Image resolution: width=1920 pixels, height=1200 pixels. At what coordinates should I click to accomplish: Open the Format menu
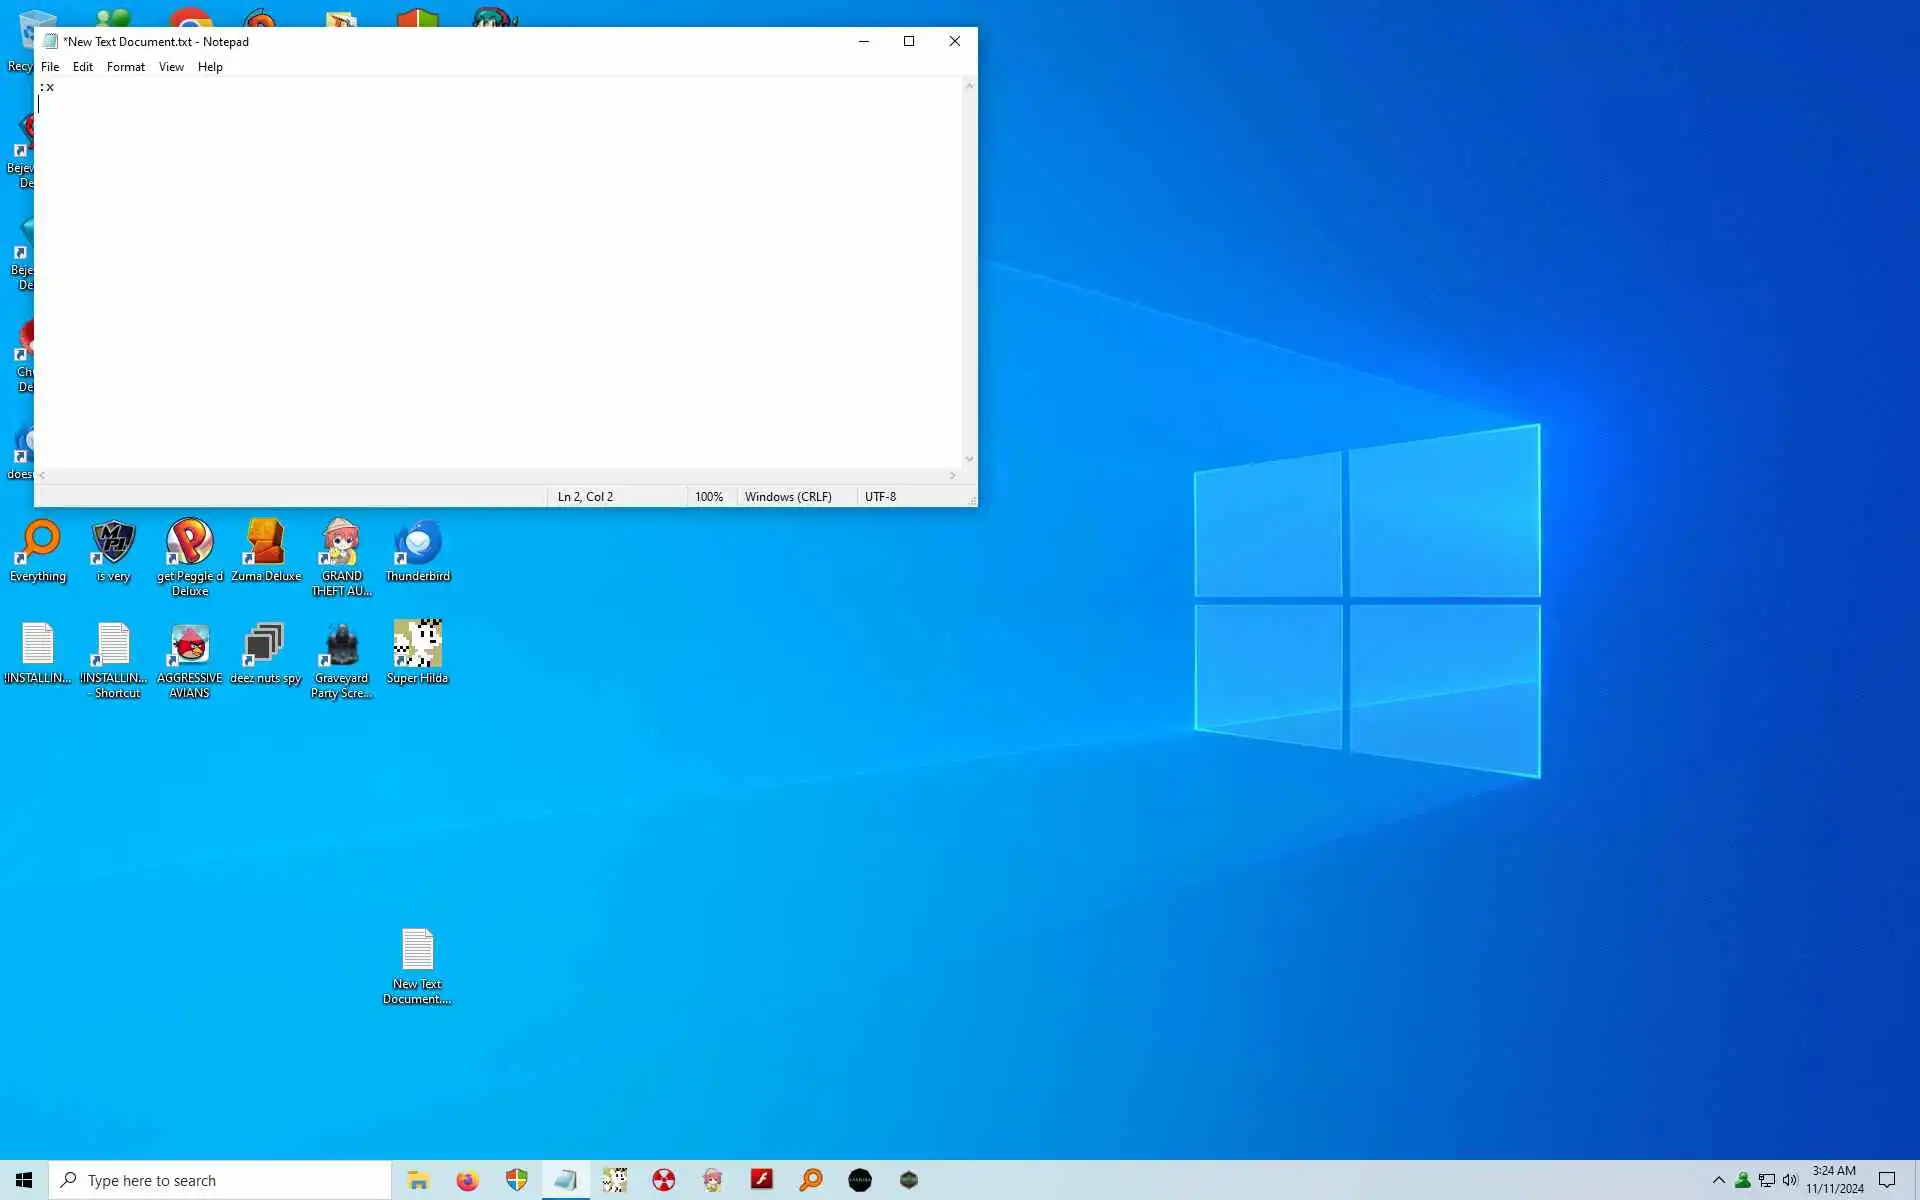(125, 67)
